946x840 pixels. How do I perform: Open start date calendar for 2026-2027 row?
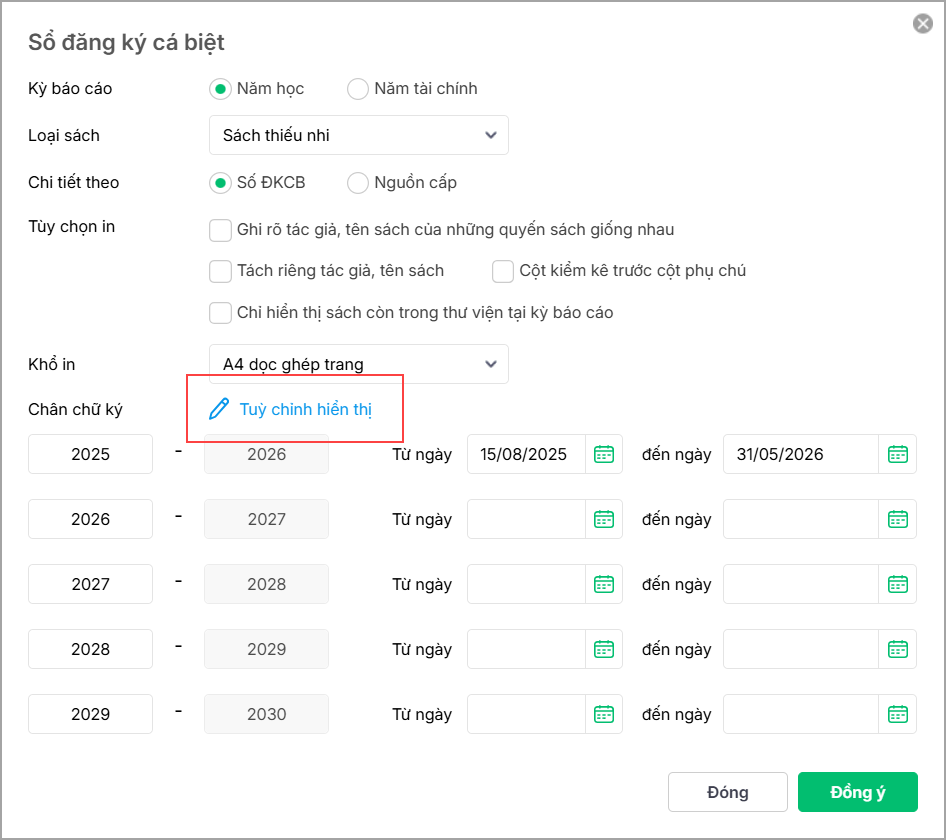604,519
